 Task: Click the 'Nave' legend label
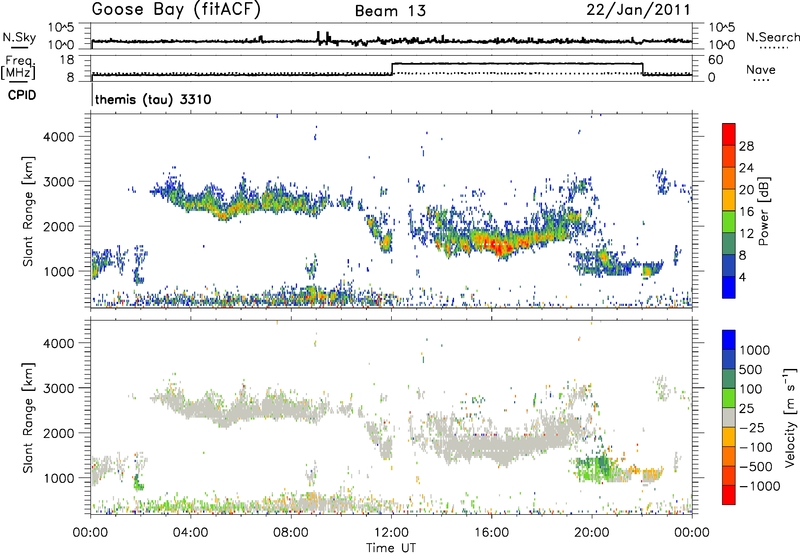pyautogui.click(x=761, y=70)
